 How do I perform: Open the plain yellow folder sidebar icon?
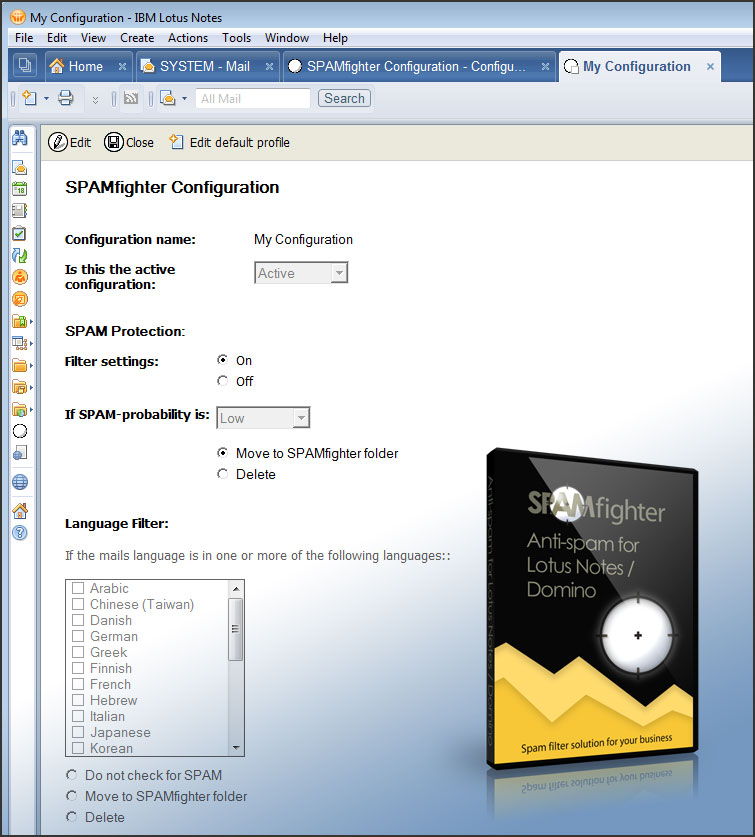[20, 366]
